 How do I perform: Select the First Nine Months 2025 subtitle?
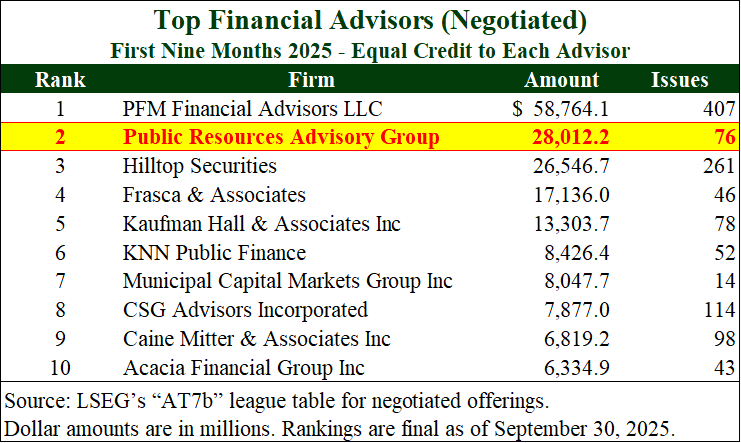point(370,48)
